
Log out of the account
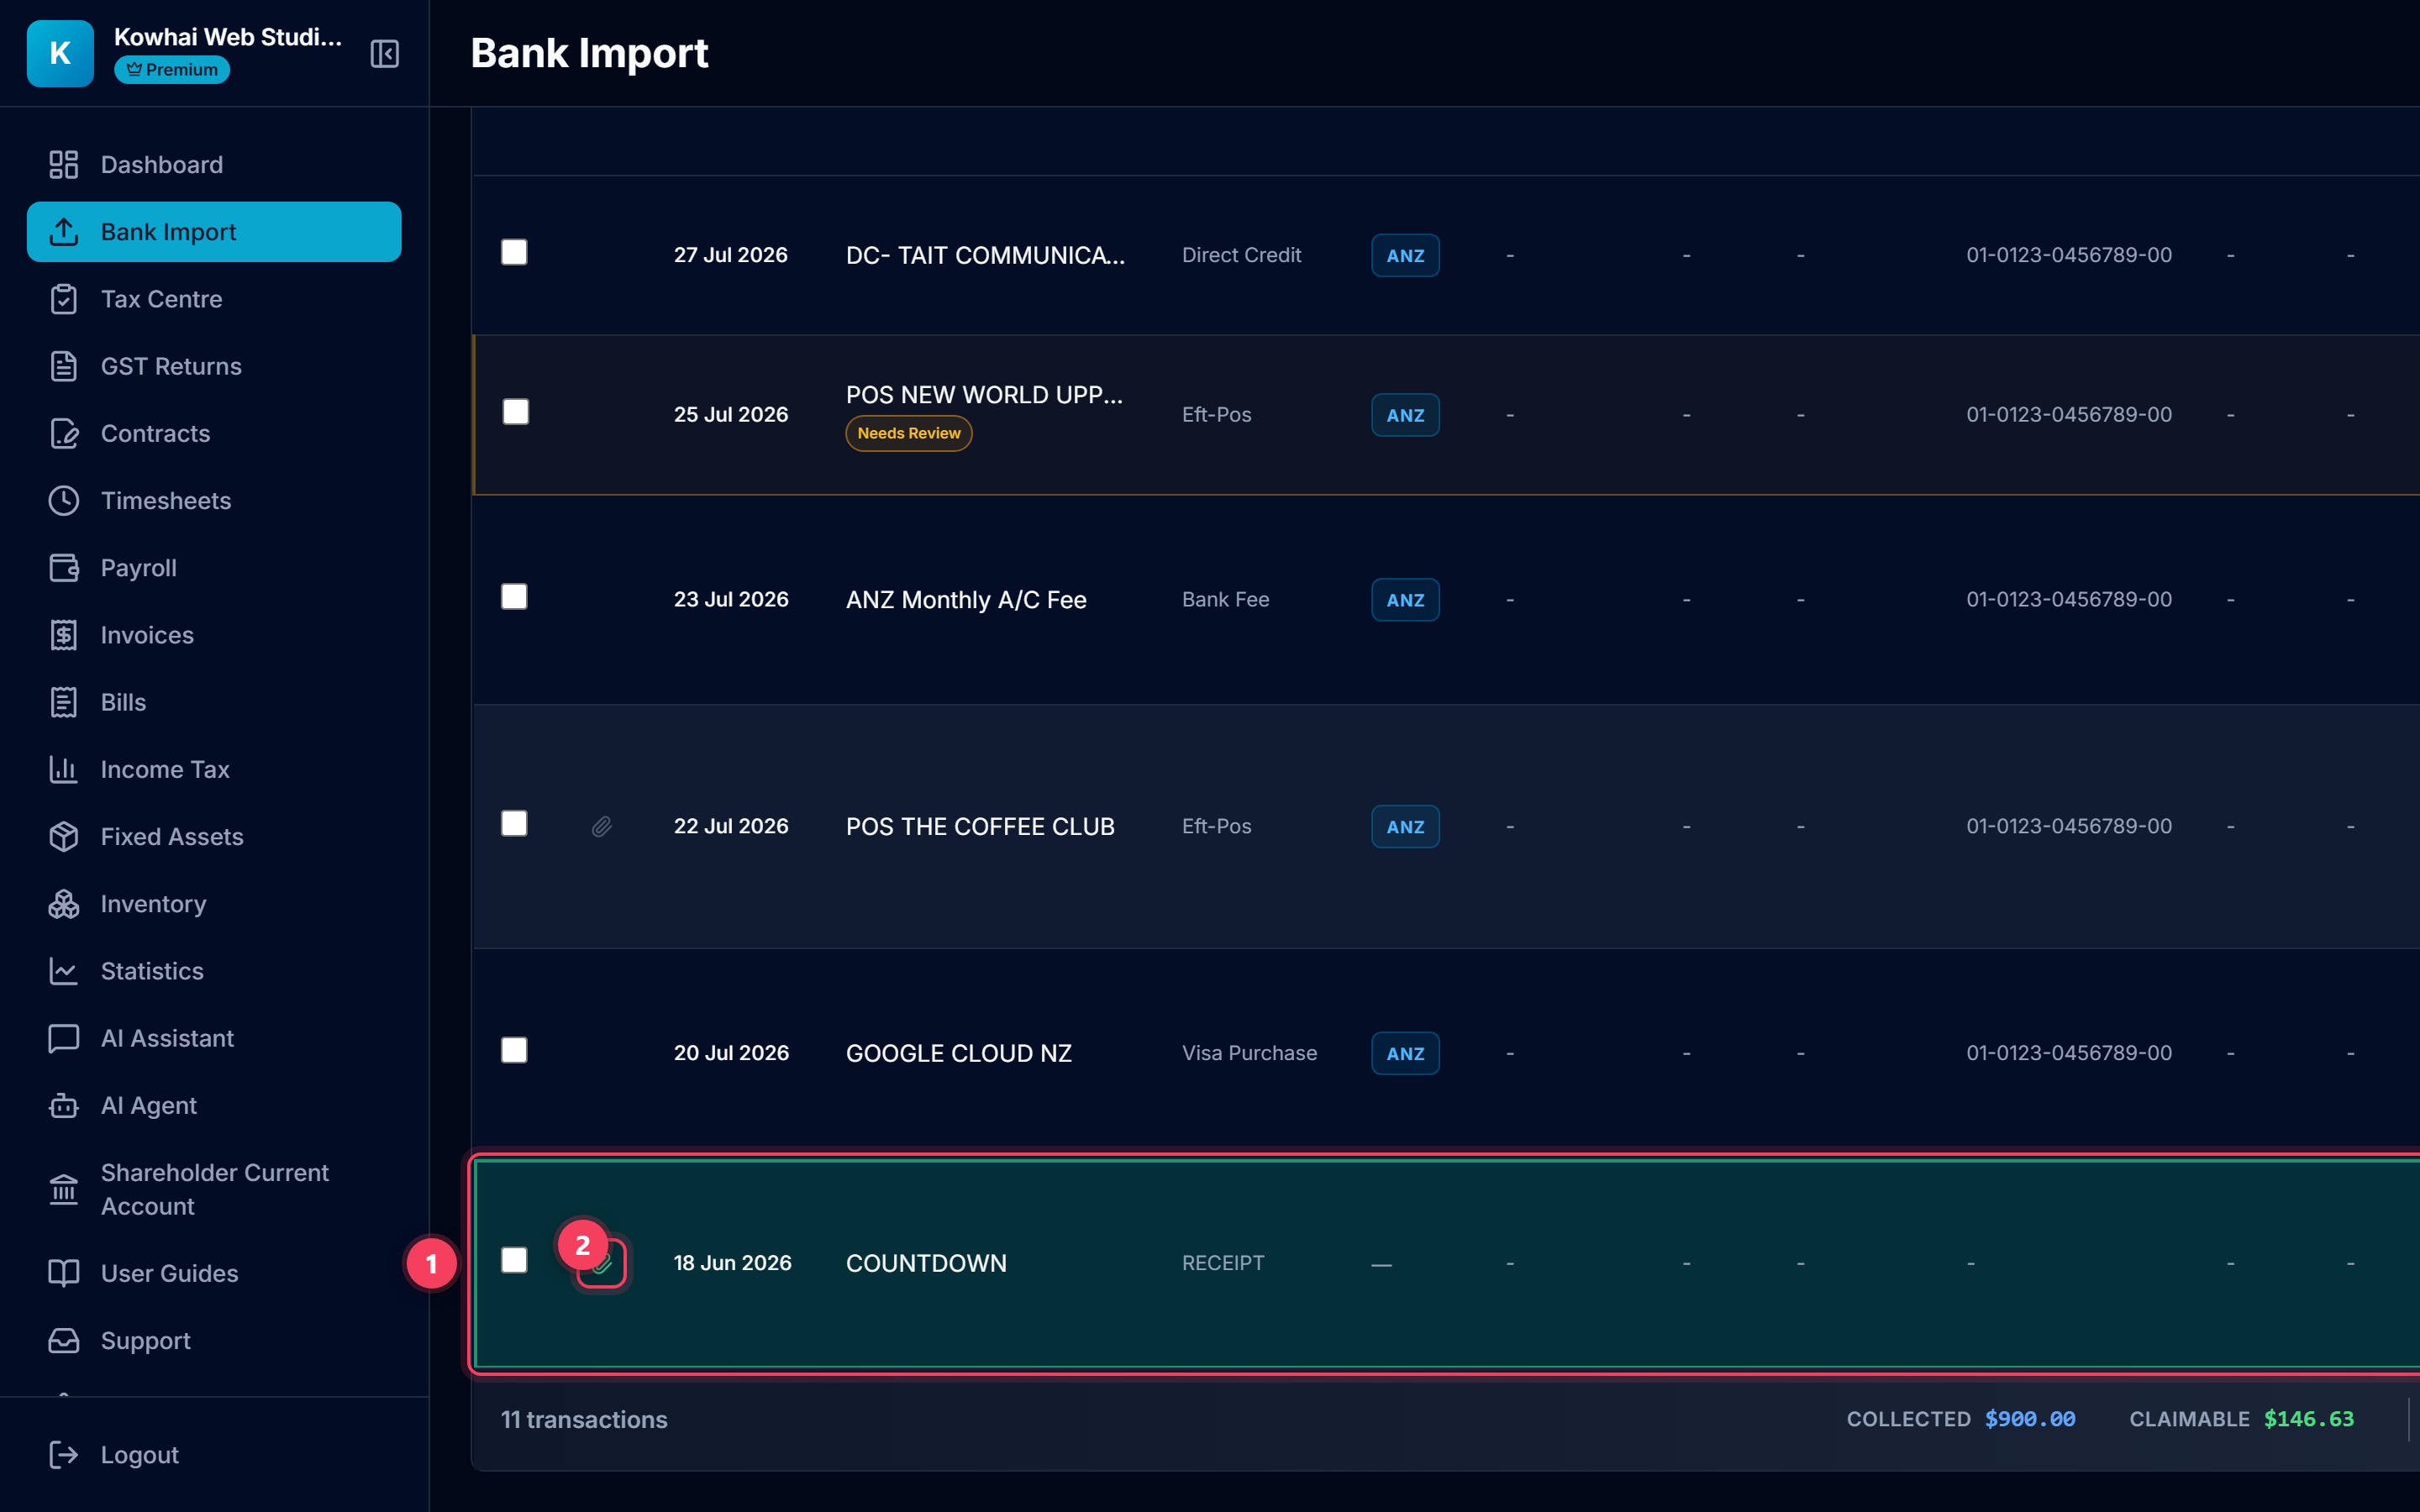[x=214, y=1454]
